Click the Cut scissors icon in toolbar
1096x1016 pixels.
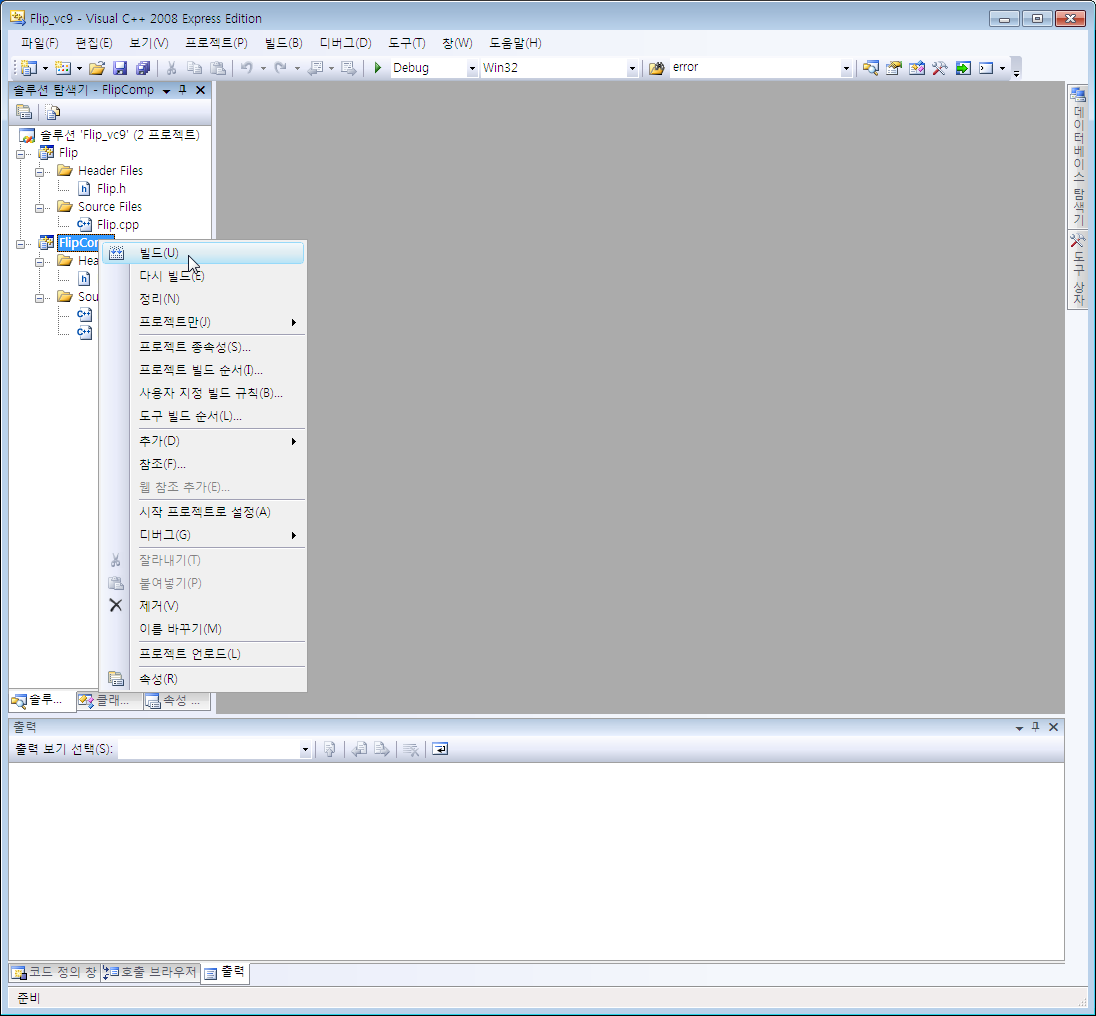click(x=171, y=68)
